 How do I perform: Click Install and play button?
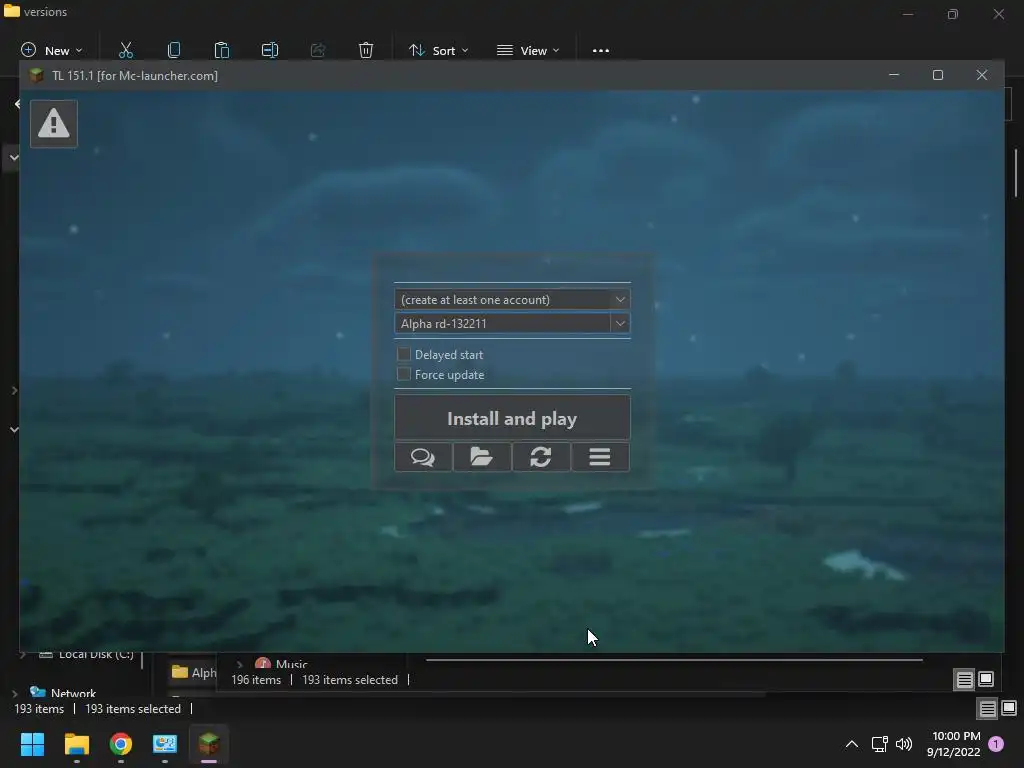(x=512, y=418)
